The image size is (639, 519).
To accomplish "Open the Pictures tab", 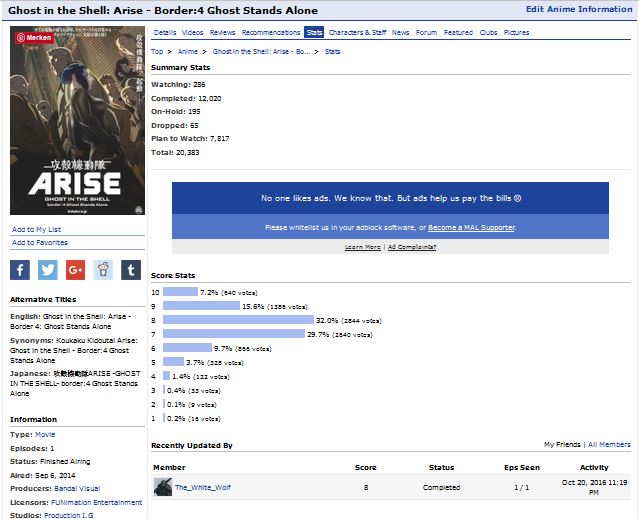I will 517,32.
